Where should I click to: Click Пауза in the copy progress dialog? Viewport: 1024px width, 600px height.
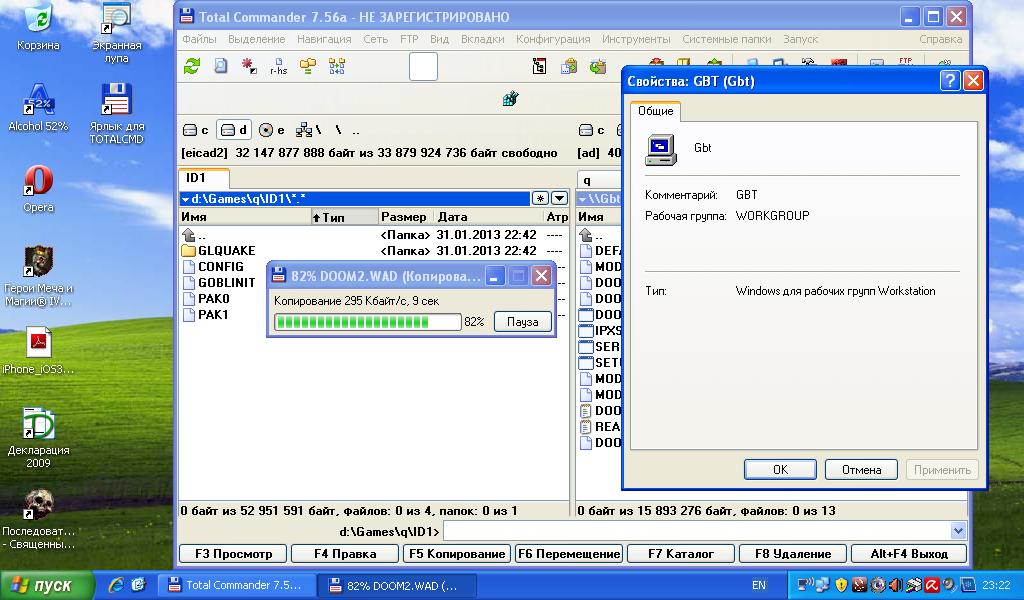[522, 322]
